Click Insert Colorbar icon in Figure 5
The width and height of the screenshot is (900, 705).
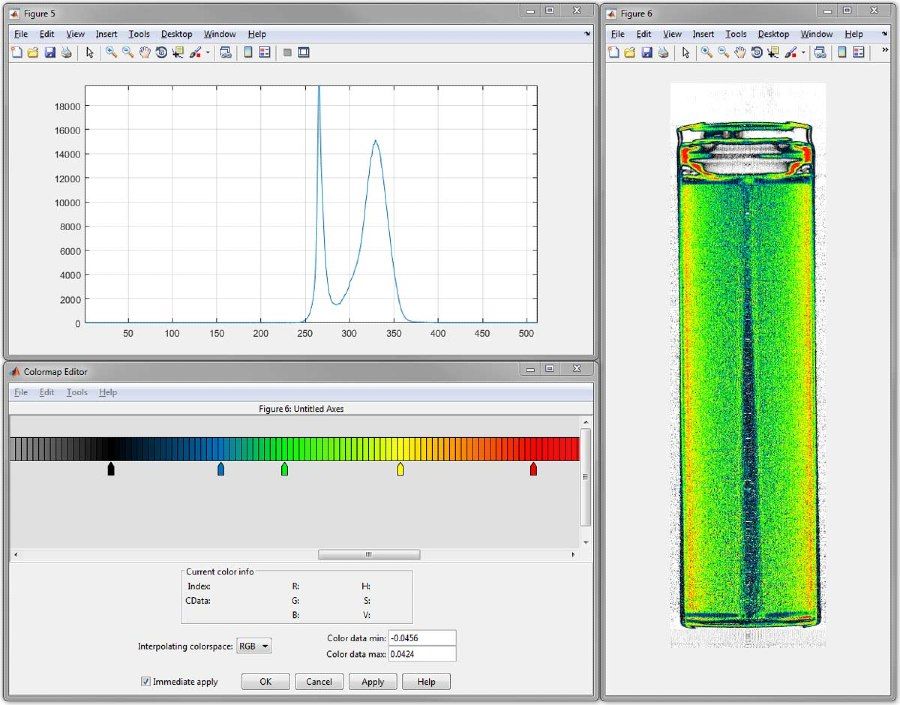click(x=248, y=53)
